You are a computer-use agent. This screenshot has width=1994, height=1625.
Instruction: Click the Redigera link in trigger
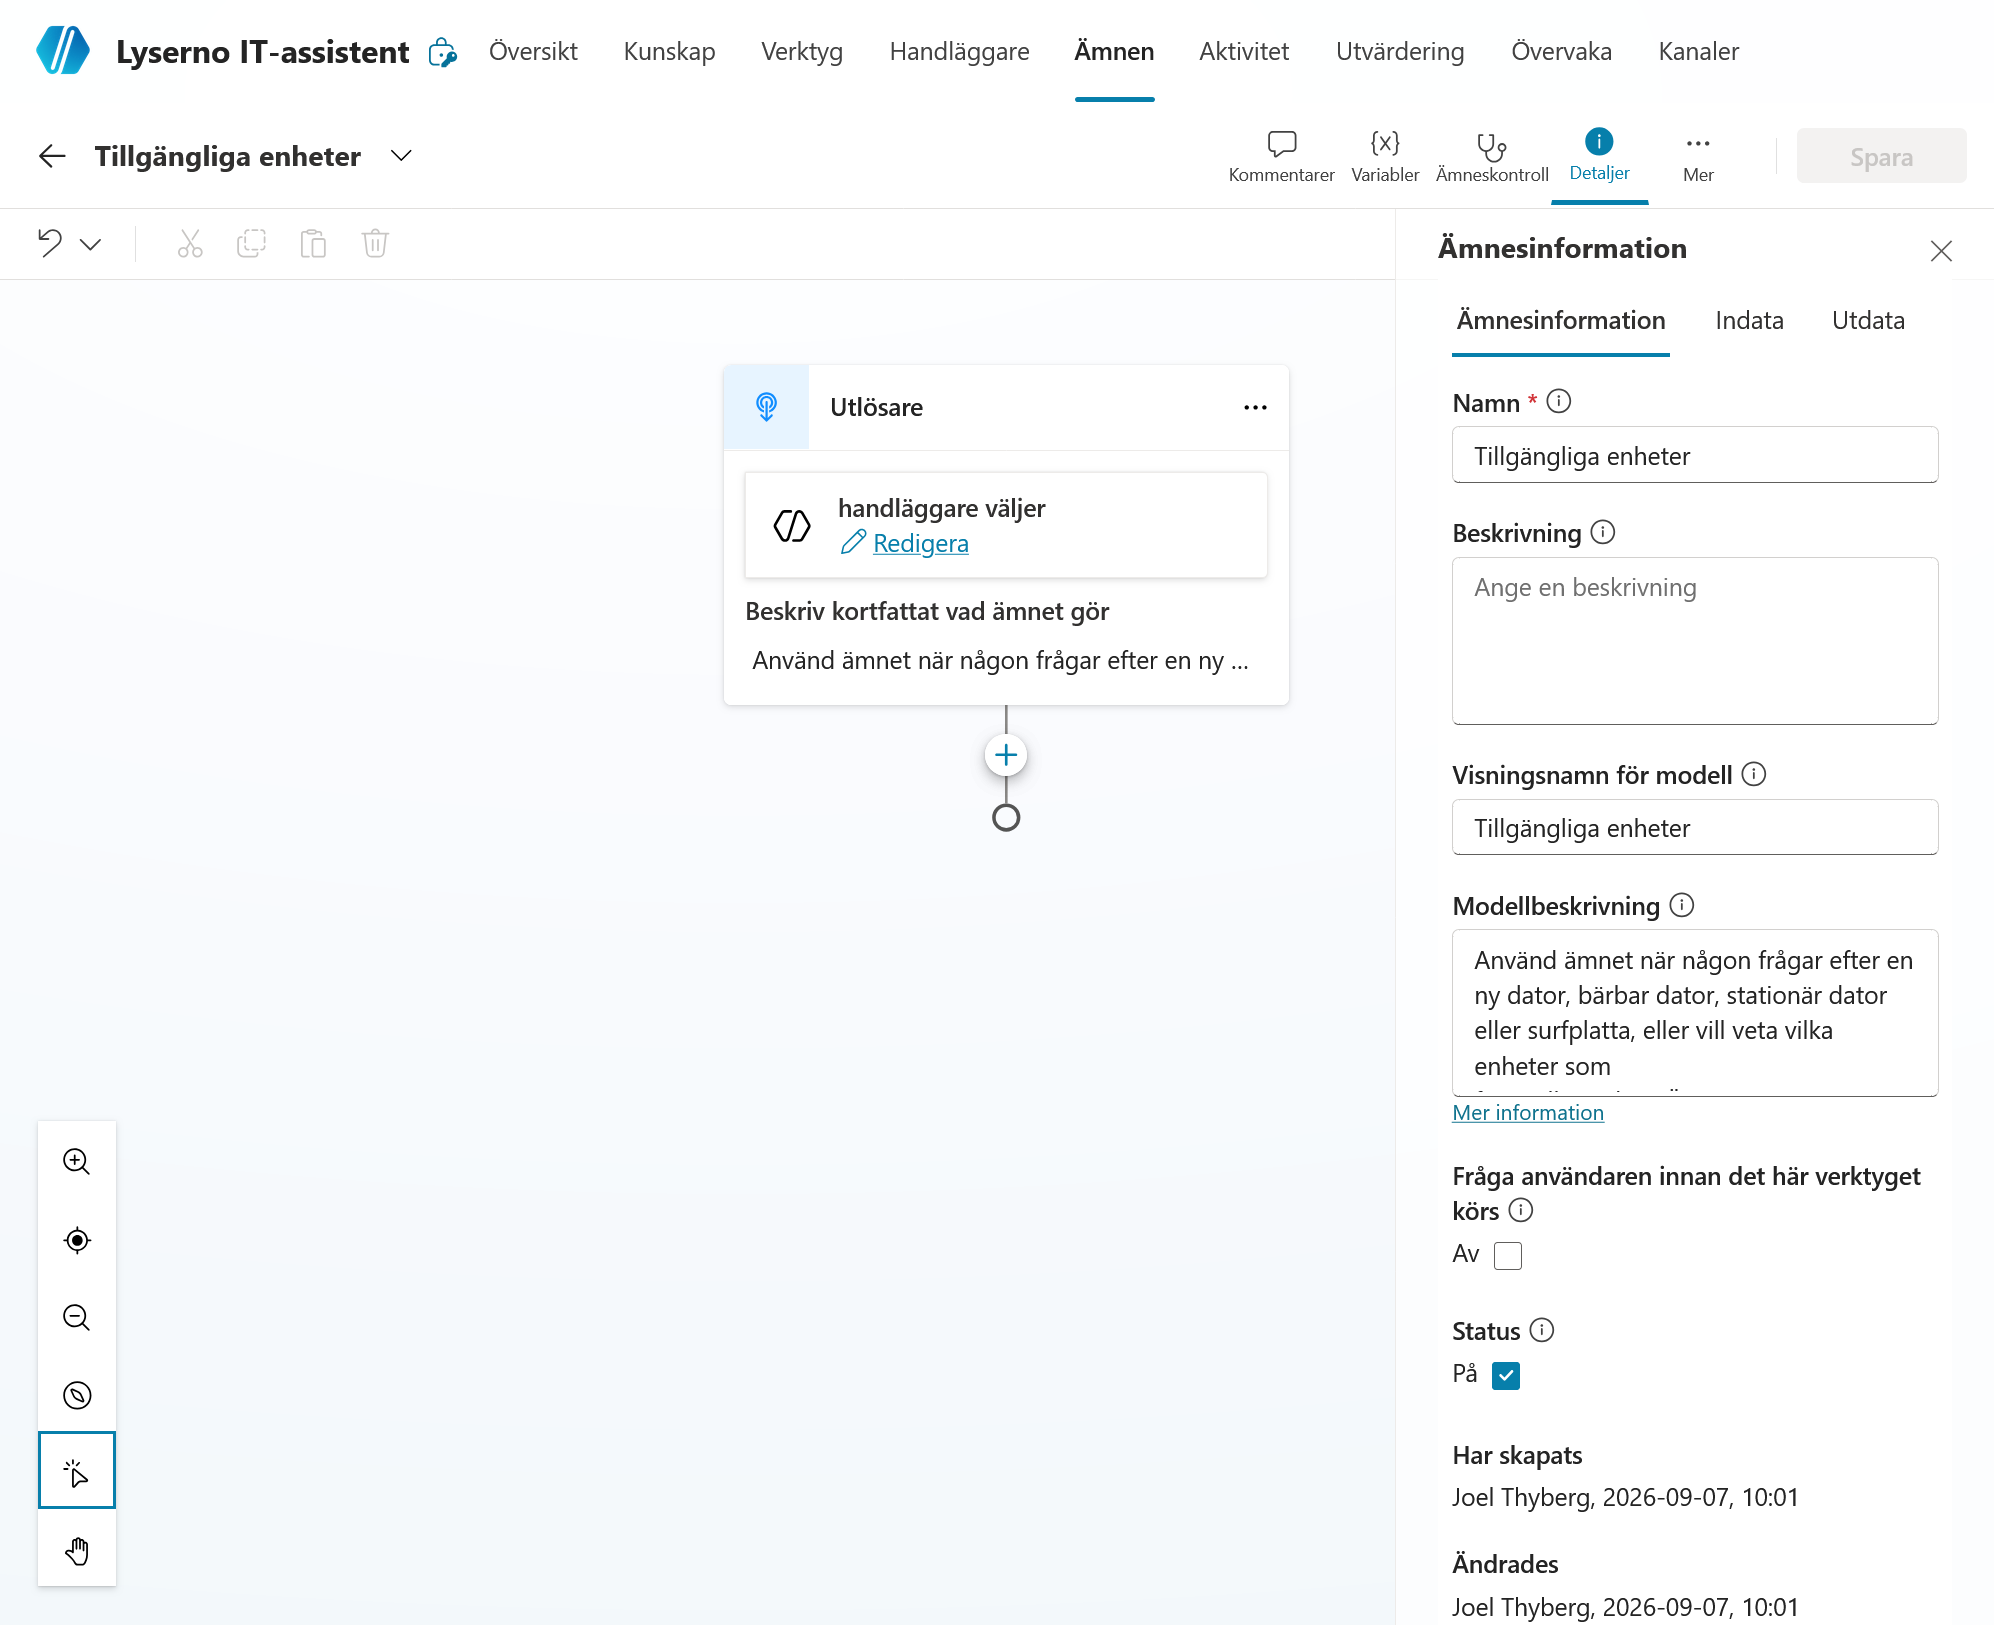[x=920, y=543]
